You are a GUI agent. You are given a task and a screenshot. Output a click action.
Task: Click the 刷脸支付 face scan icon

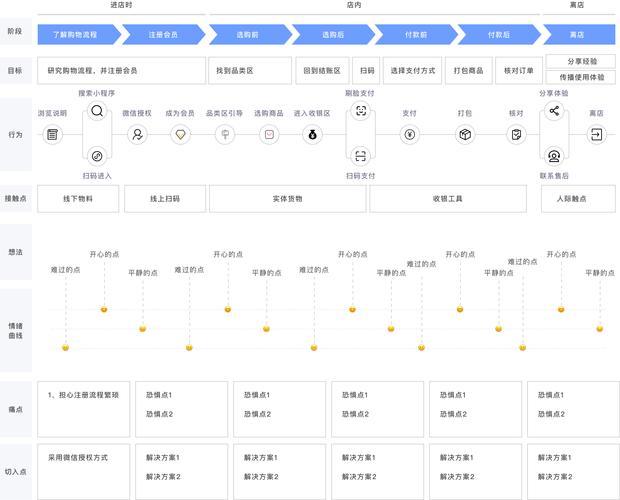pos(361,111)
